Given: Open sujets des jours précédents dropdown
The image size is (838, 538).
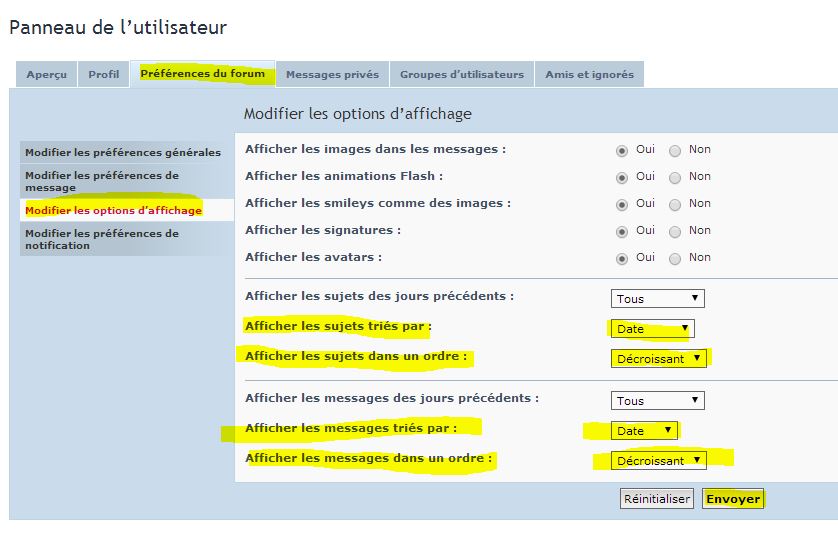Looking at the screenshot, I should pos(657,298).
